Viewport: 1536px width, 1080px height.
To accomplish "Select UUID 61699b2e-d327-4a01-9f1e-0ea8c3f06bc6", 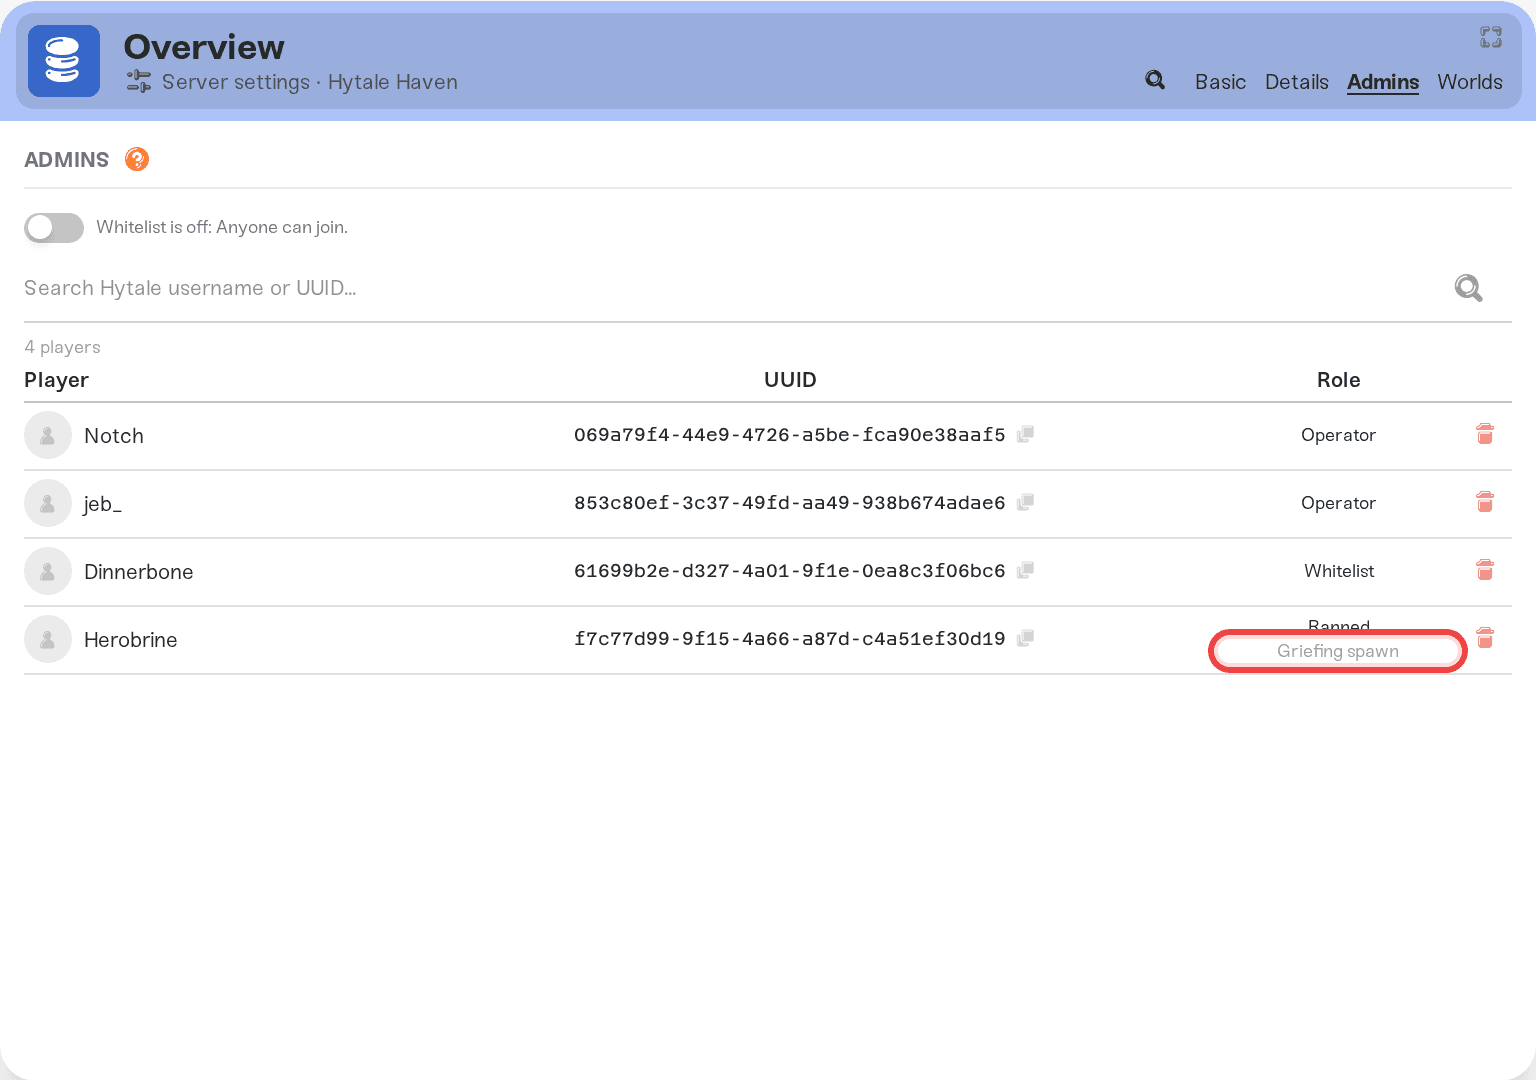I will (789, 571).
